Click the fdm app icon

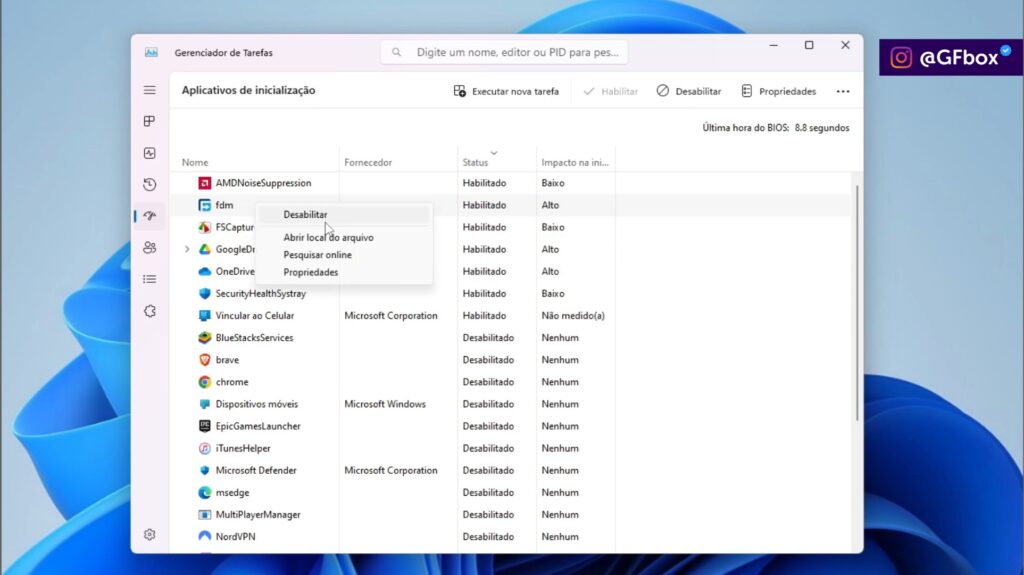[204, 205]
